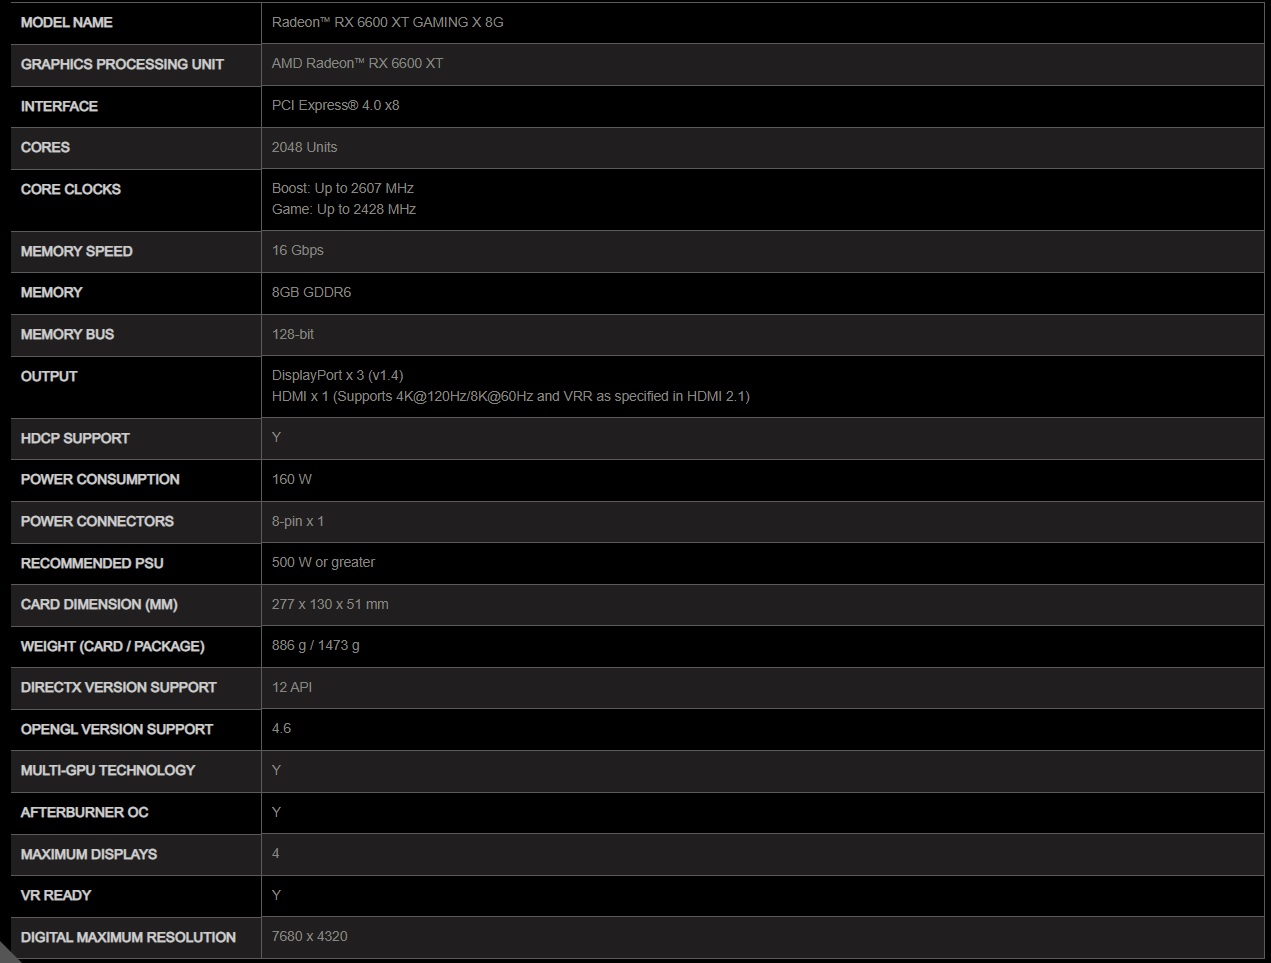Click the HDCP SUPPORT label
The width and height of the screenshot is (1271, 963).
click(75, 438)
